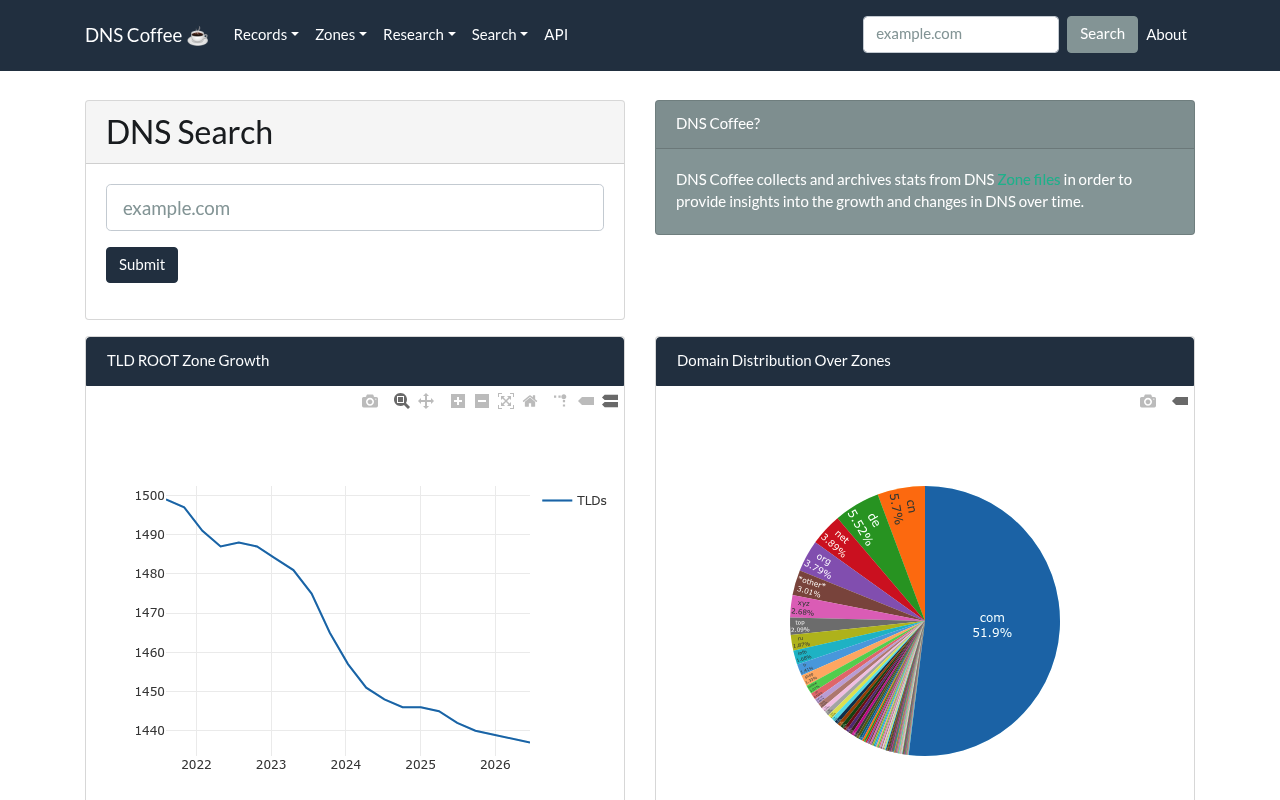Go to the API page

pos(556,34)
